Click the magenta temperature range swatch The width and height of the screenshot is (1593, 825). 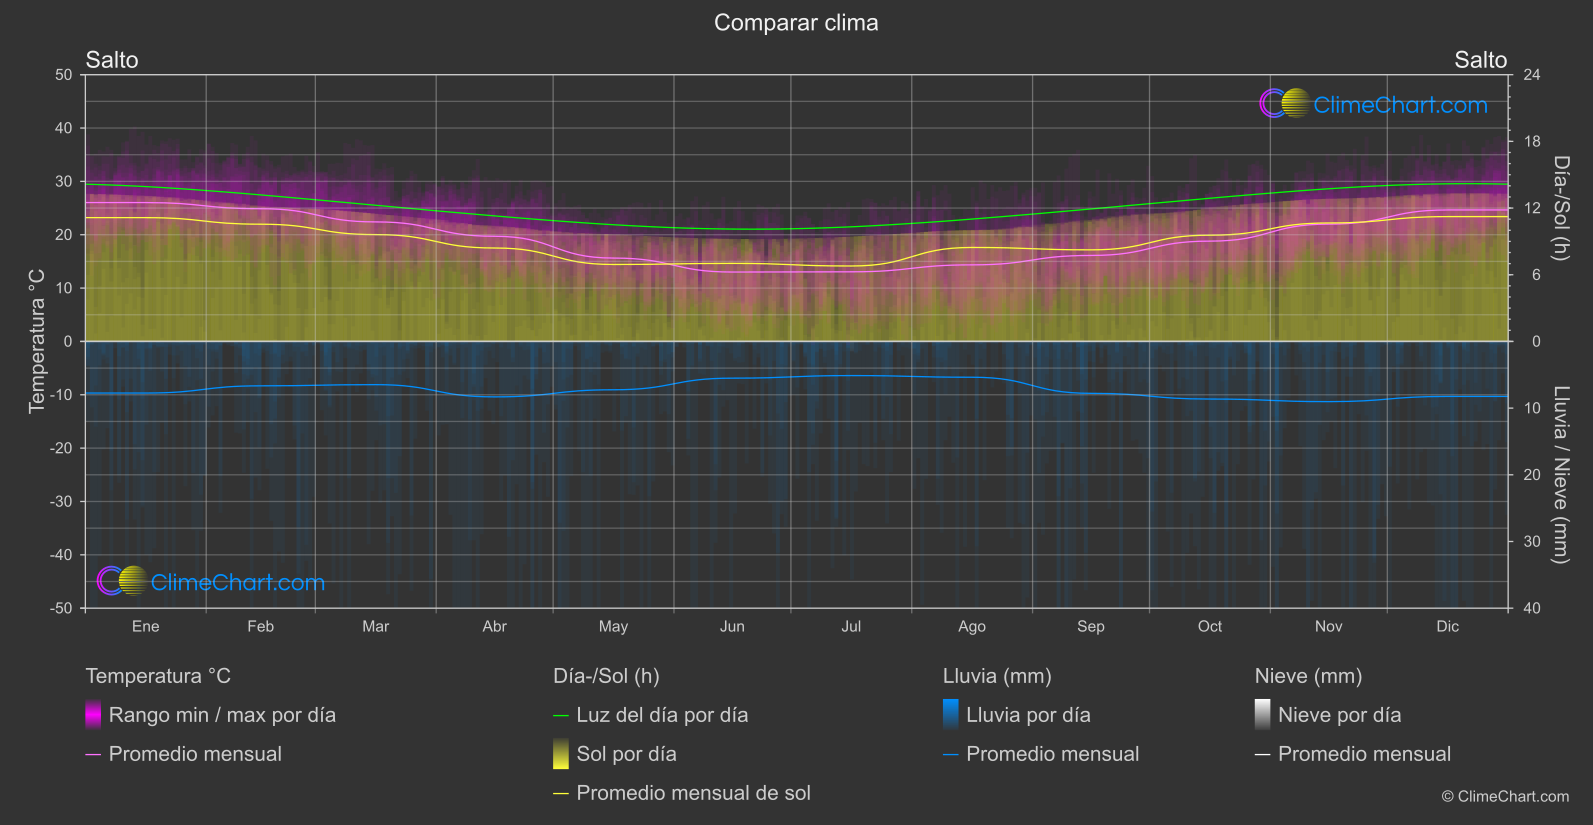[x=93, y=715]
